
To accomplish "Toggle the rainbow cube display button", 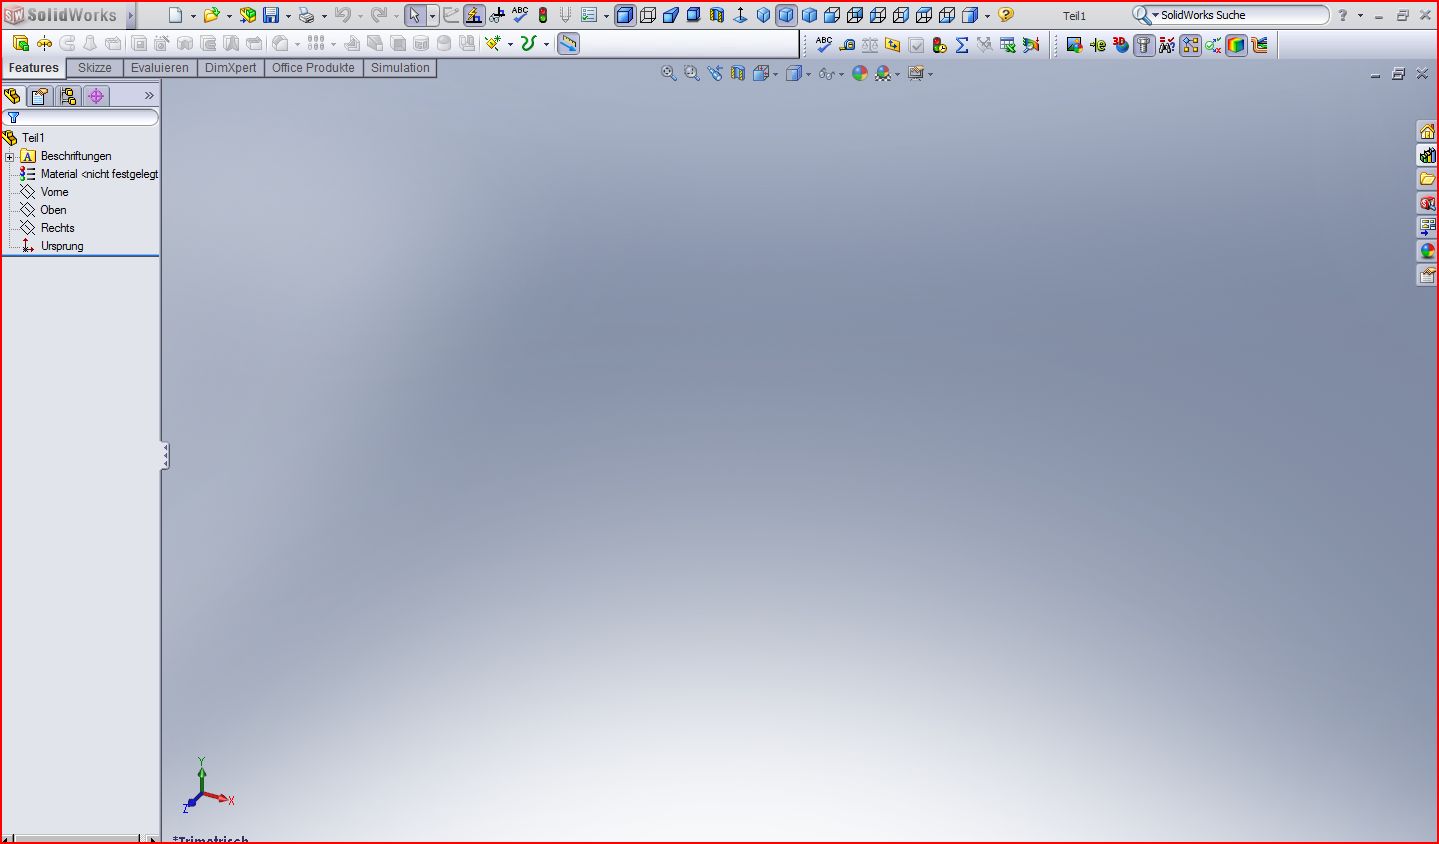I will [1237, 45].
